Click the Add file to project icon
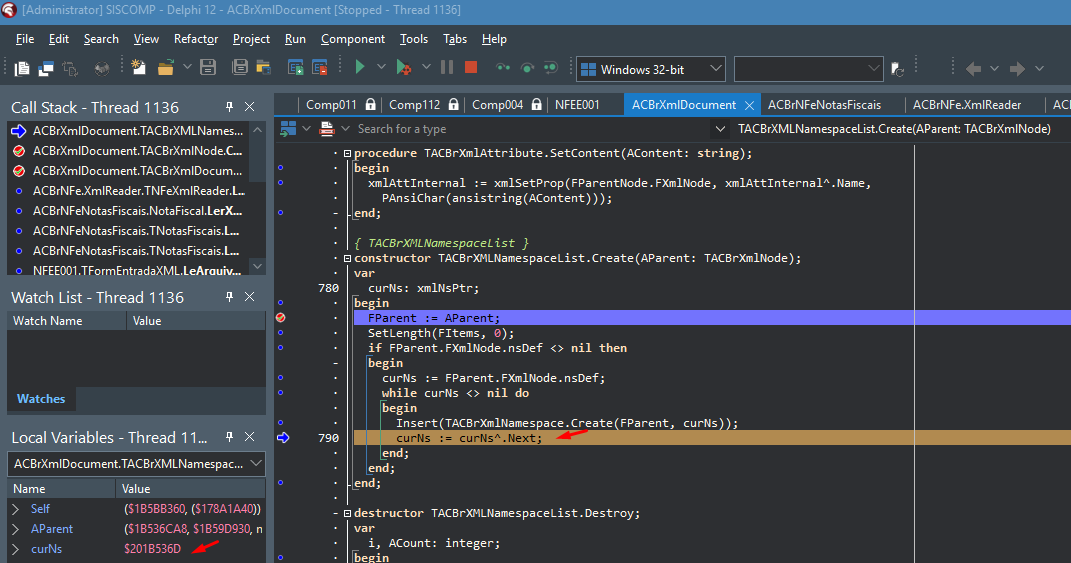1071x563 pixels. (x=296, y=67)
